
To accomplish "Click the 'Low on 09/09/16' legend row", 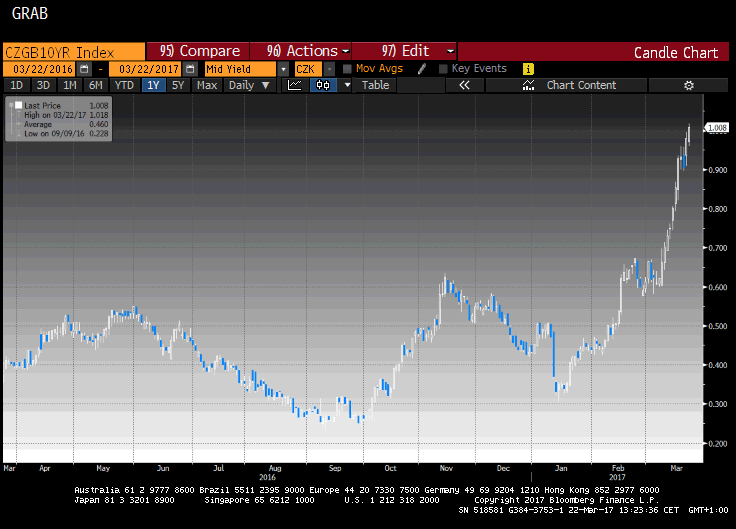I will click(66, 133).
